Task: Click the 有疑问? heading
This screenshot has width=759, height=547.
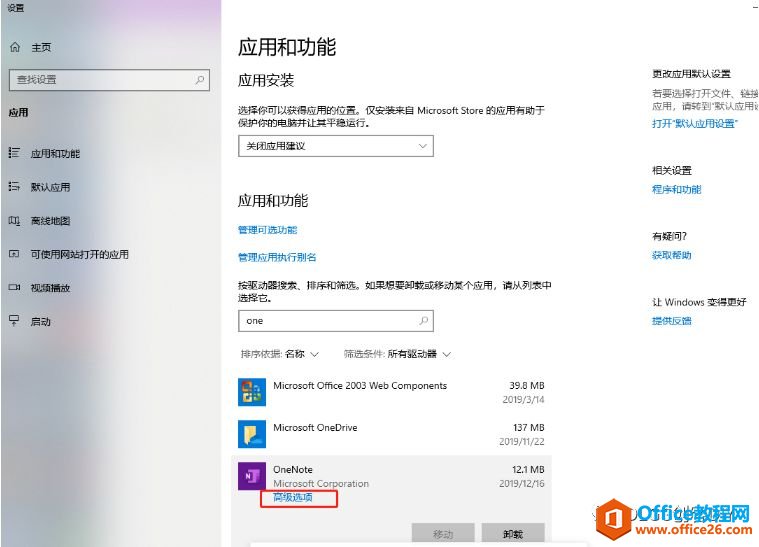Action: coord(669,236)
